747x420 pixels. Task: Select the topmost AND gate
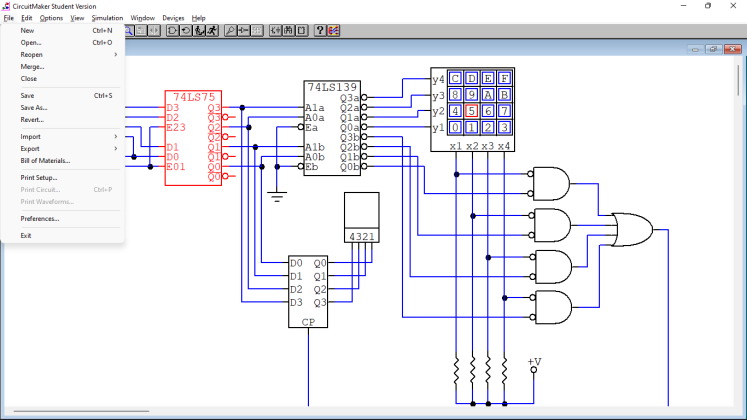[x=551, y=184]
